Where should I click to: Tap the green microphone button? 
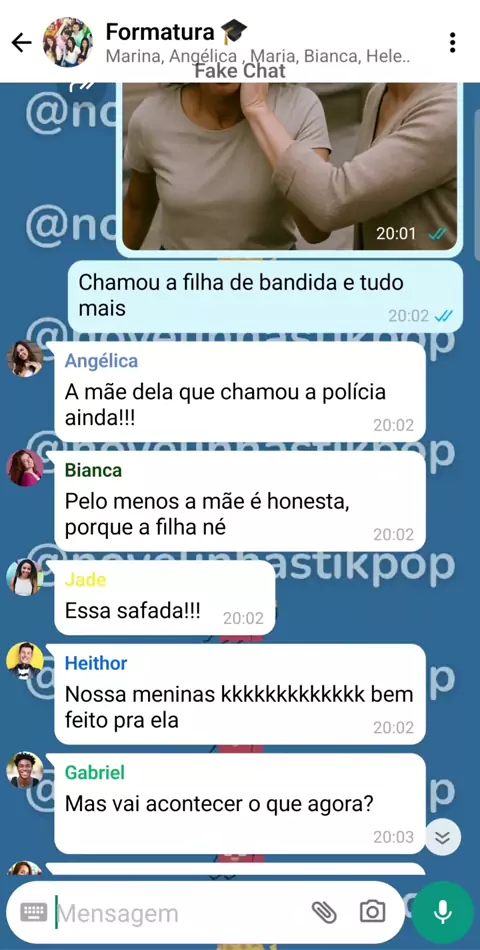pyautogui.click(x=443, y=912)
